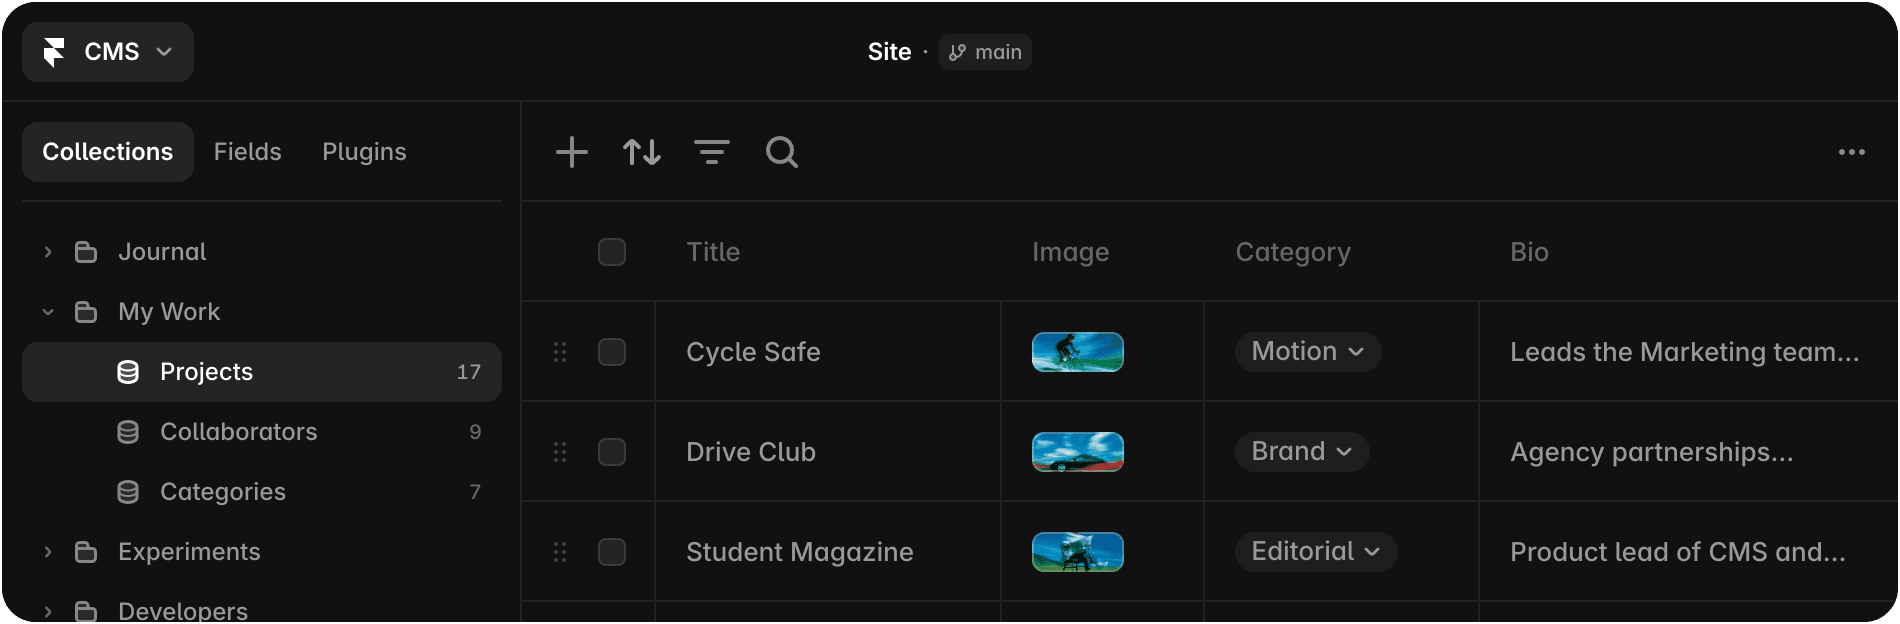Switch to the Fields tab

tap(247, 152)
